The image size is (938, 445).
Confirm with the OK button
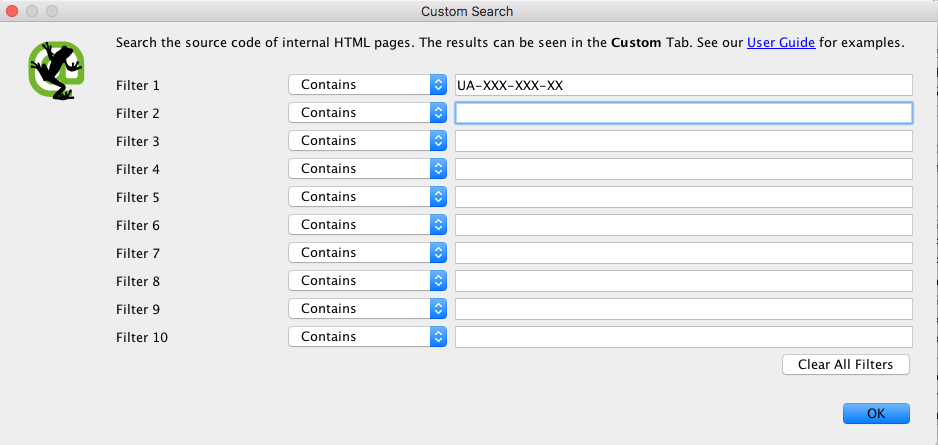click(876, 413)
